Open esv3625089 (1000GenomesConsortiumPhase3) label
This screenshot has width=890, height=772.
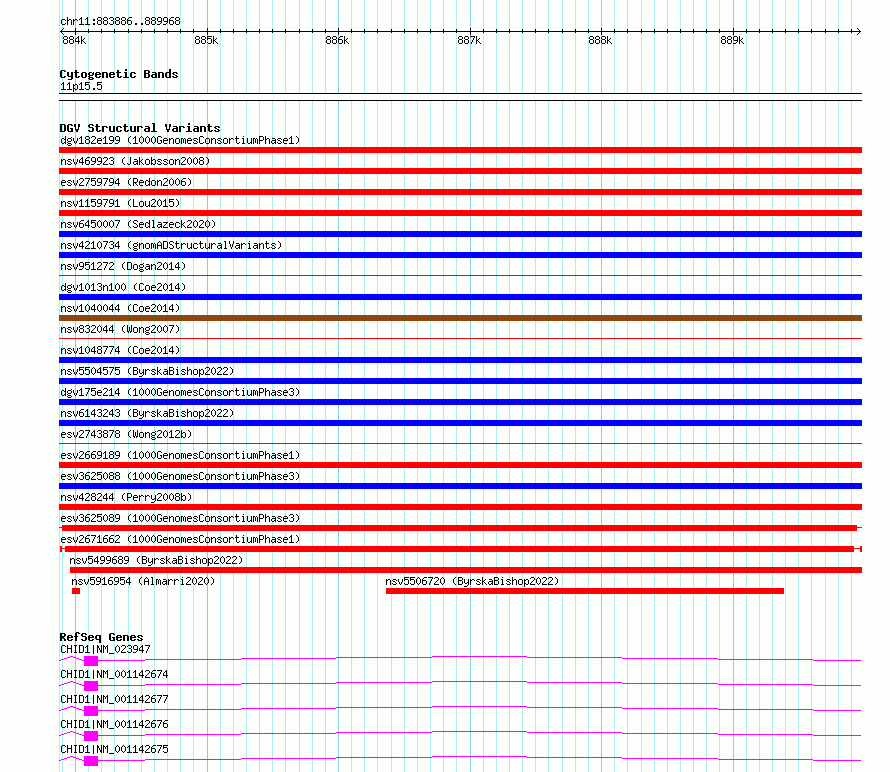[x=180, y=518]
